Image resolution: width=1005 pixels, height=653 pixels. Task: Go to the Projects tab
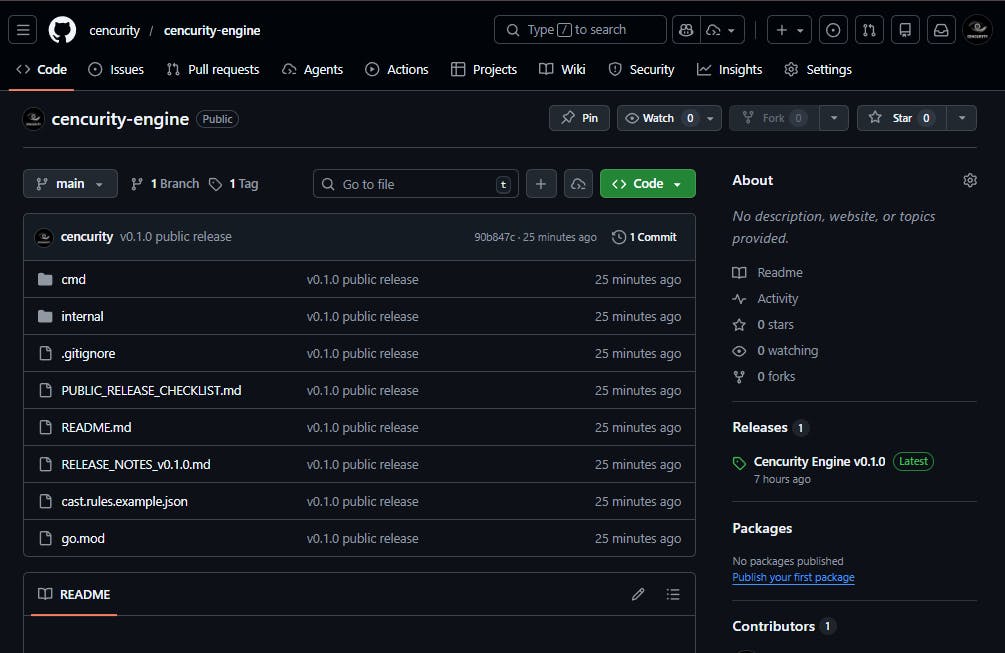pyautogui.click(x=484, y=69)
